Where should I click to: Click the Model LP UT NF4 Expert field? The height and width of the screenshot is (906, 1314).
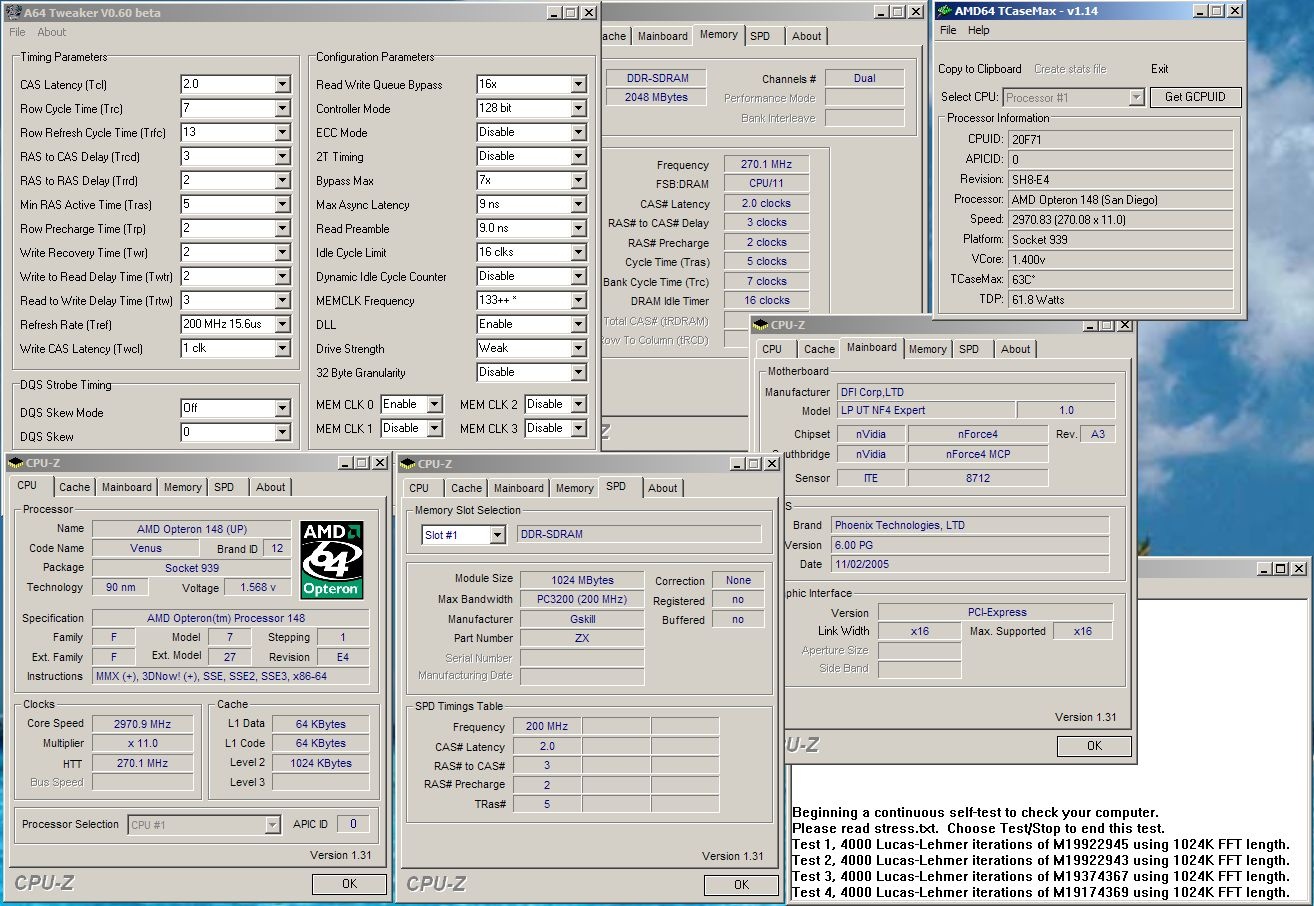925,411
